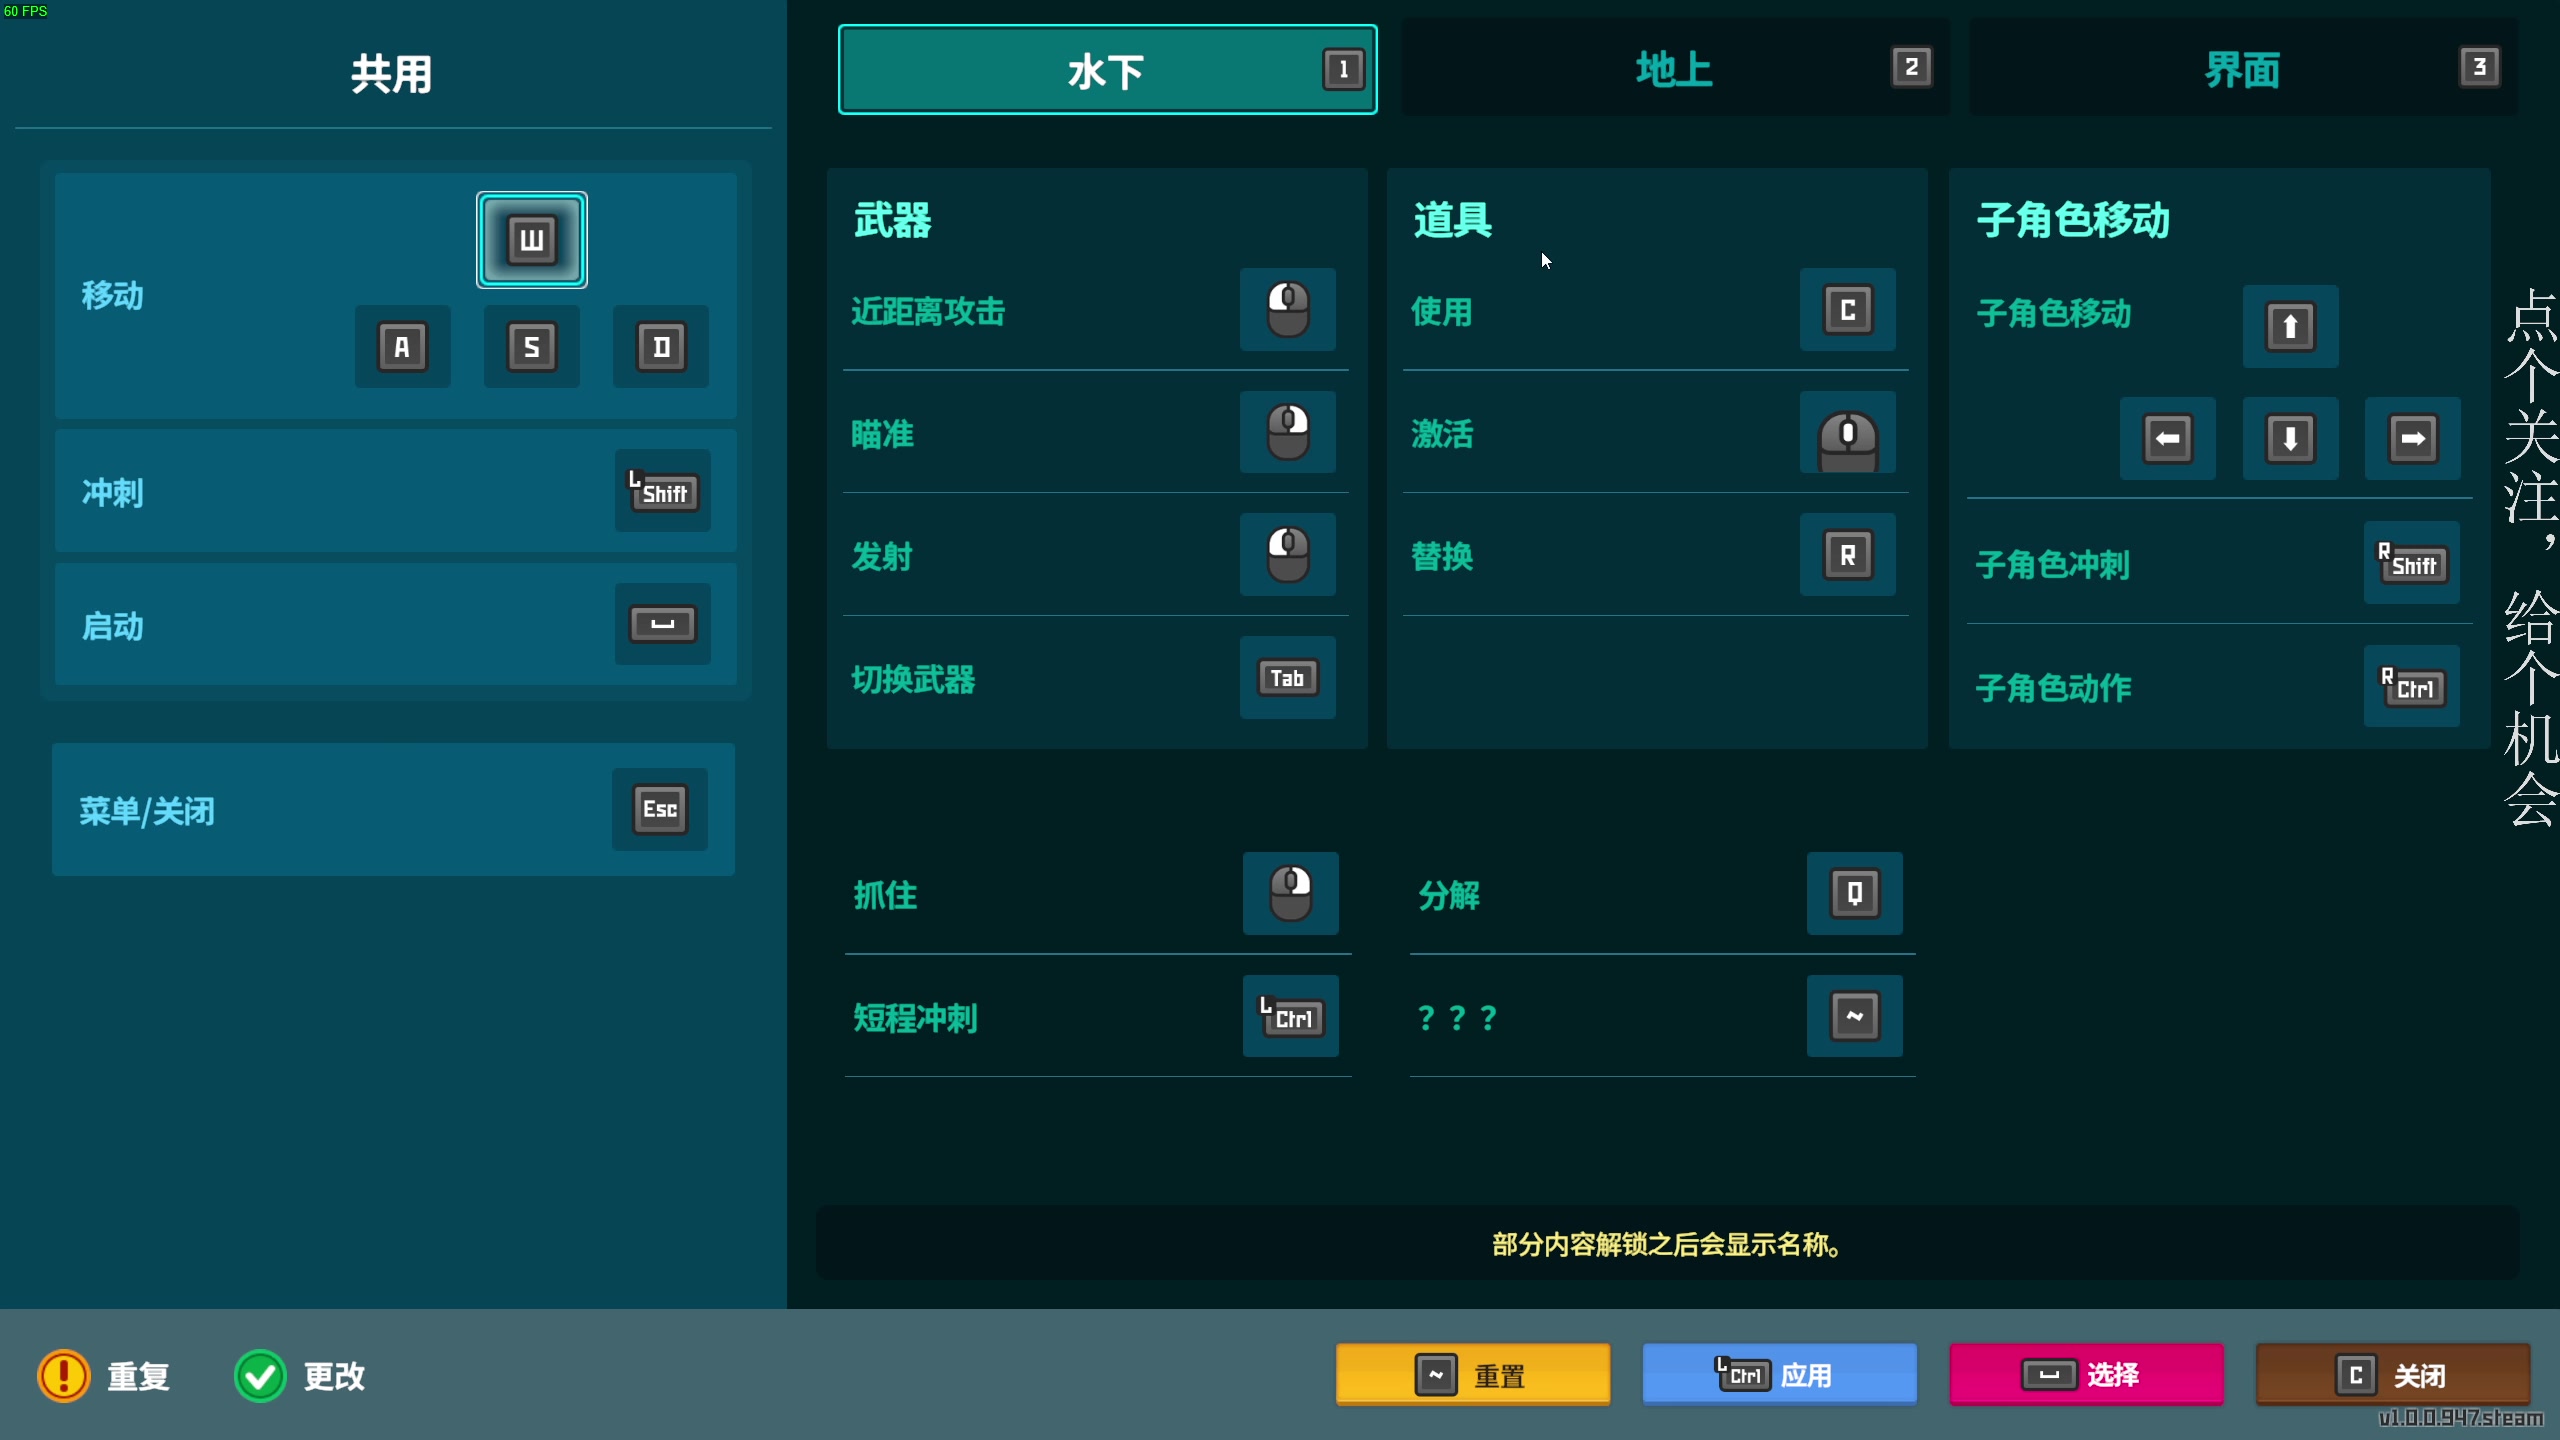Change mouse binding for 近距离攻击
Image resolution: width=2560 pixels, height=1440 pixels.
pos(1288,310)
